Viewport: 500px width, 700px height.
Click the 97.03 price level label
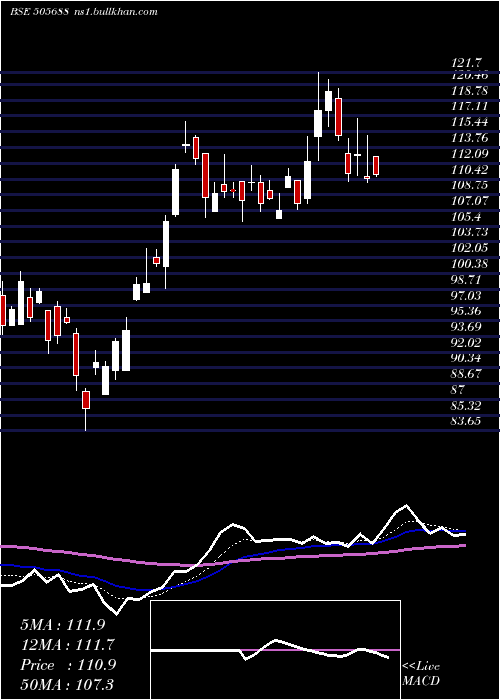[467, 295]
